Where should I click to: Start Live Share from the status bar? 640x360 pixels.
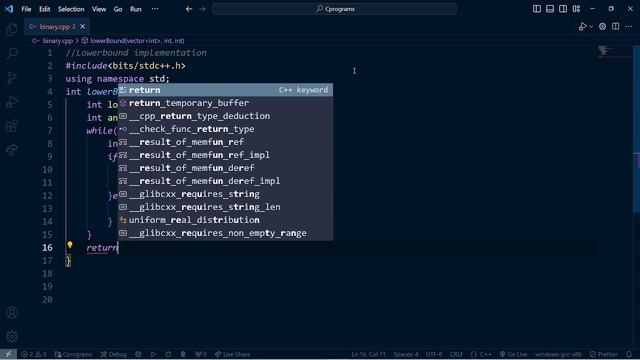click(x=233, y=354)
